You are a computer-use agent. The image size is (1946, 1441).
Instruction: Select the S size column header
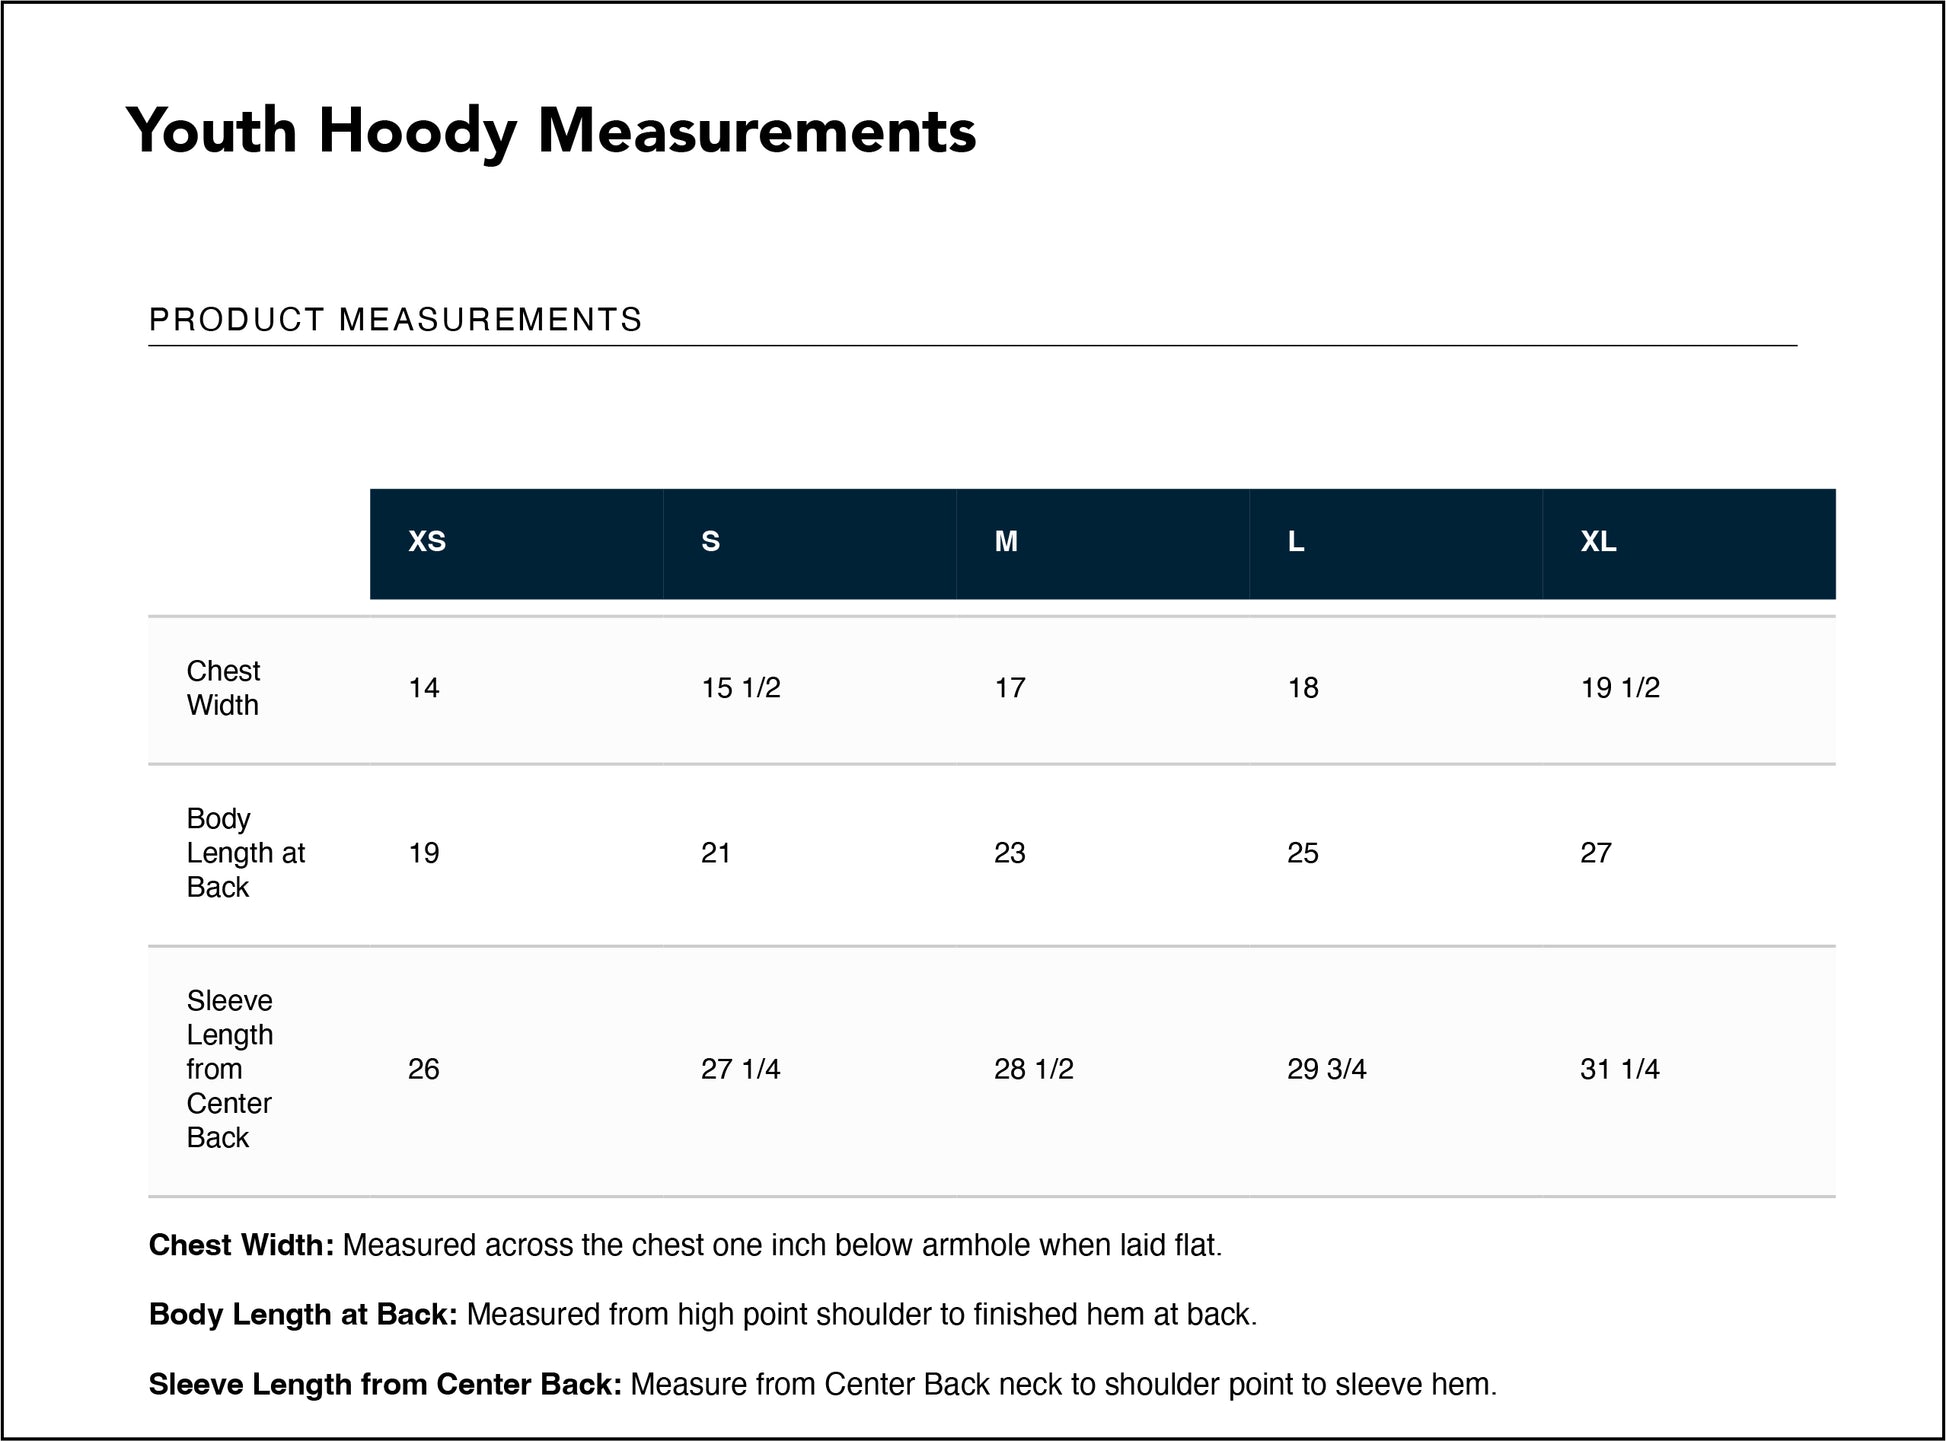click(x=711, y=542)
